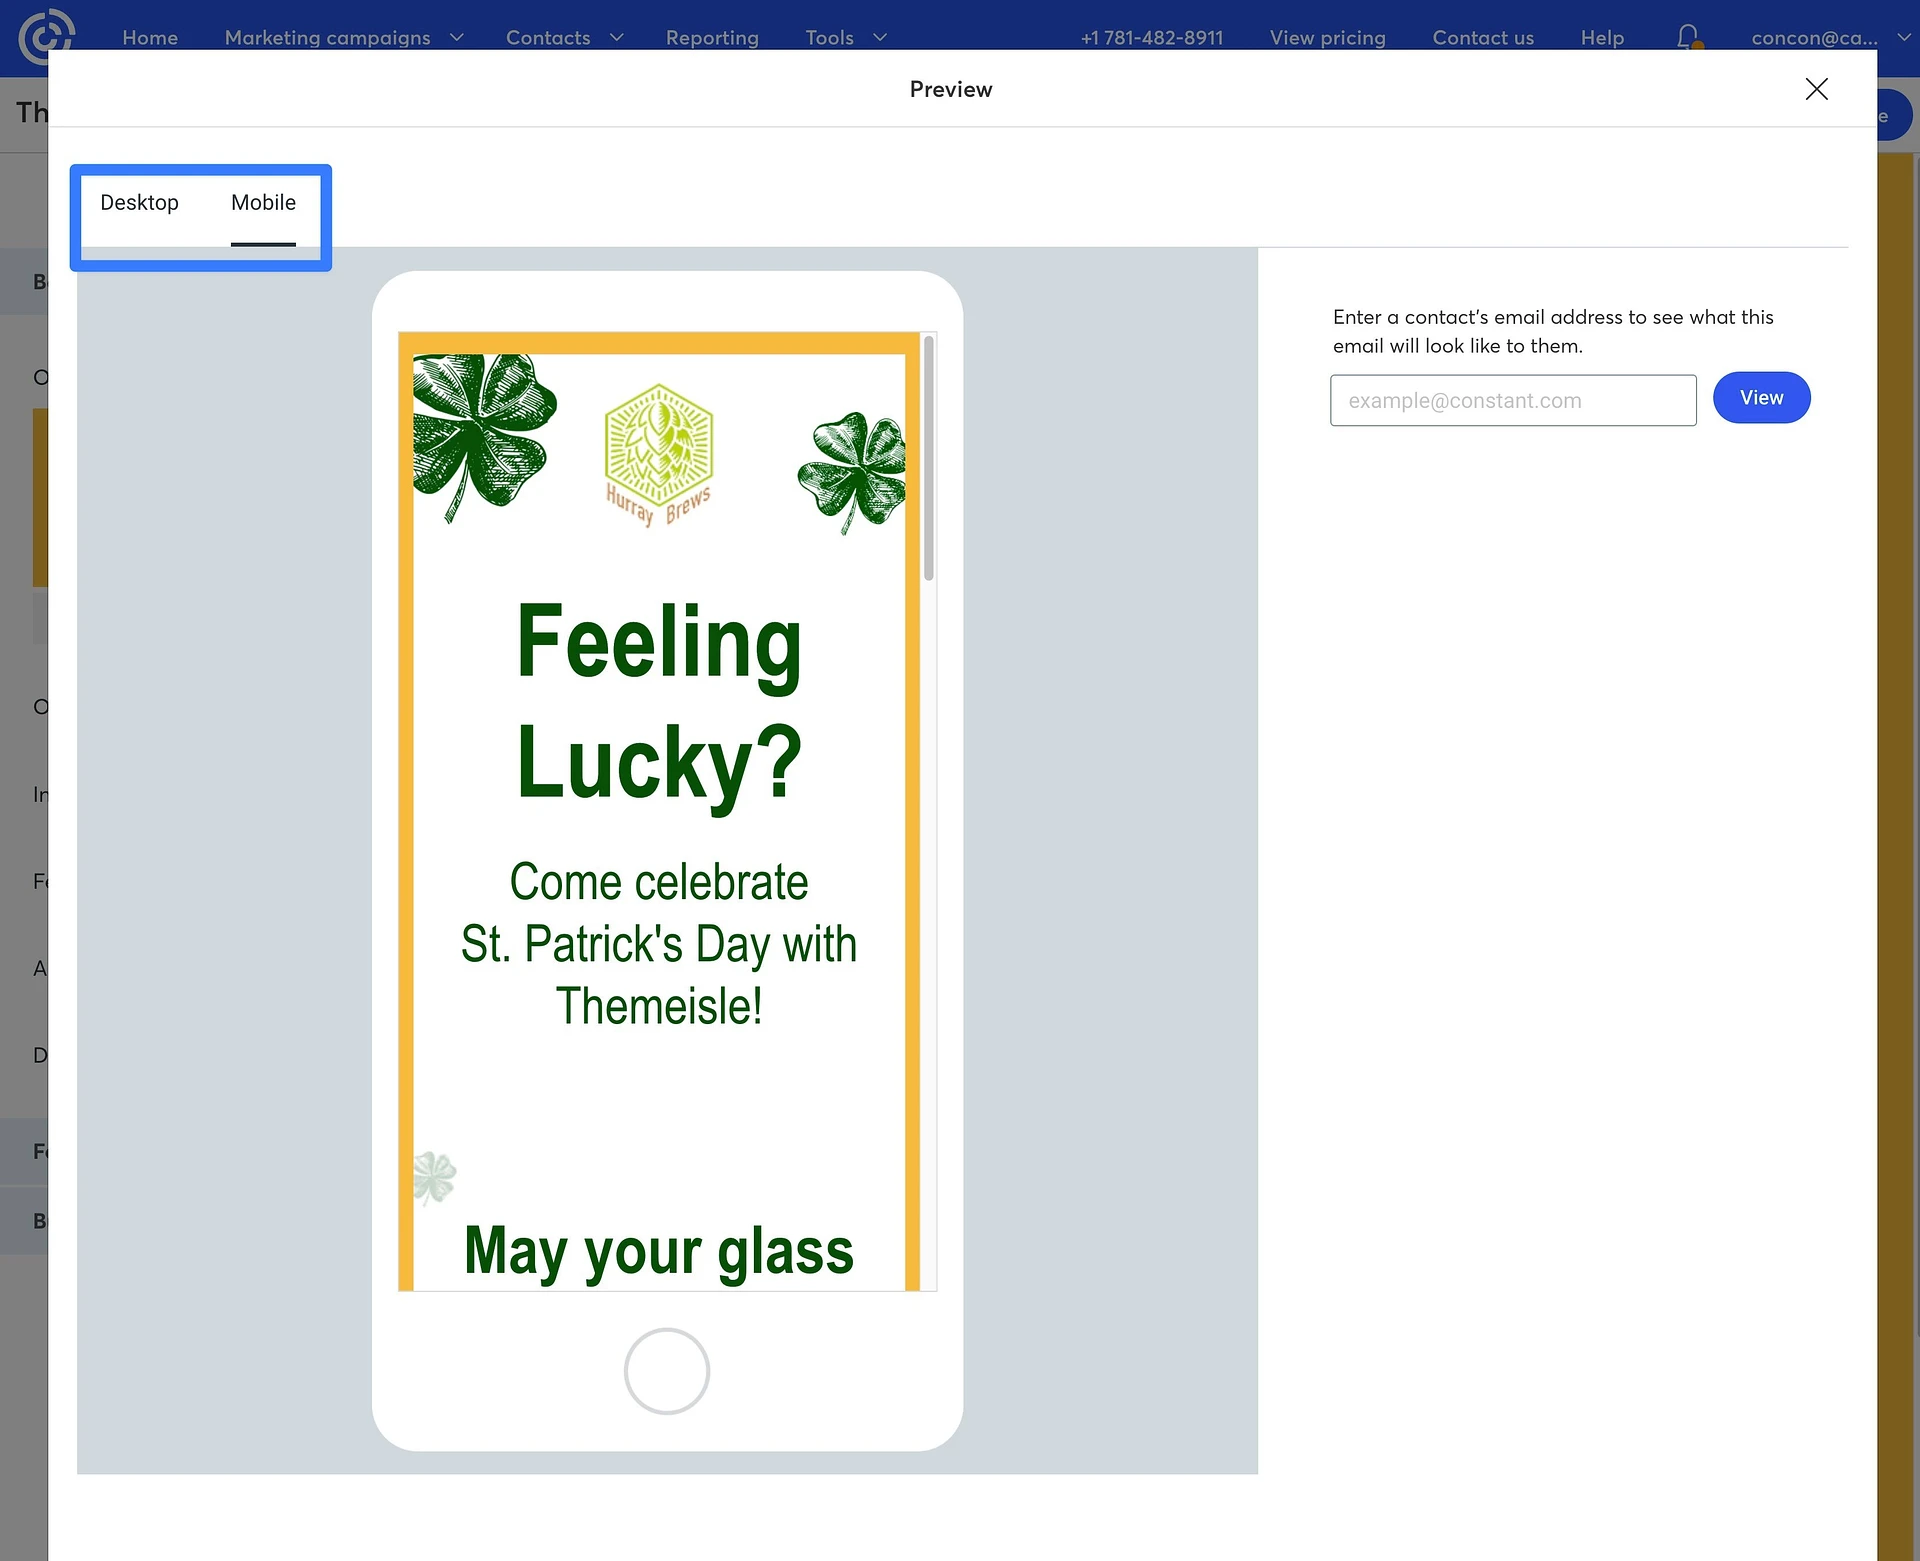The height and width of the screenshot is (1561, 1920).
Task: Select the email address input field
Action: tap(1512, 400)
